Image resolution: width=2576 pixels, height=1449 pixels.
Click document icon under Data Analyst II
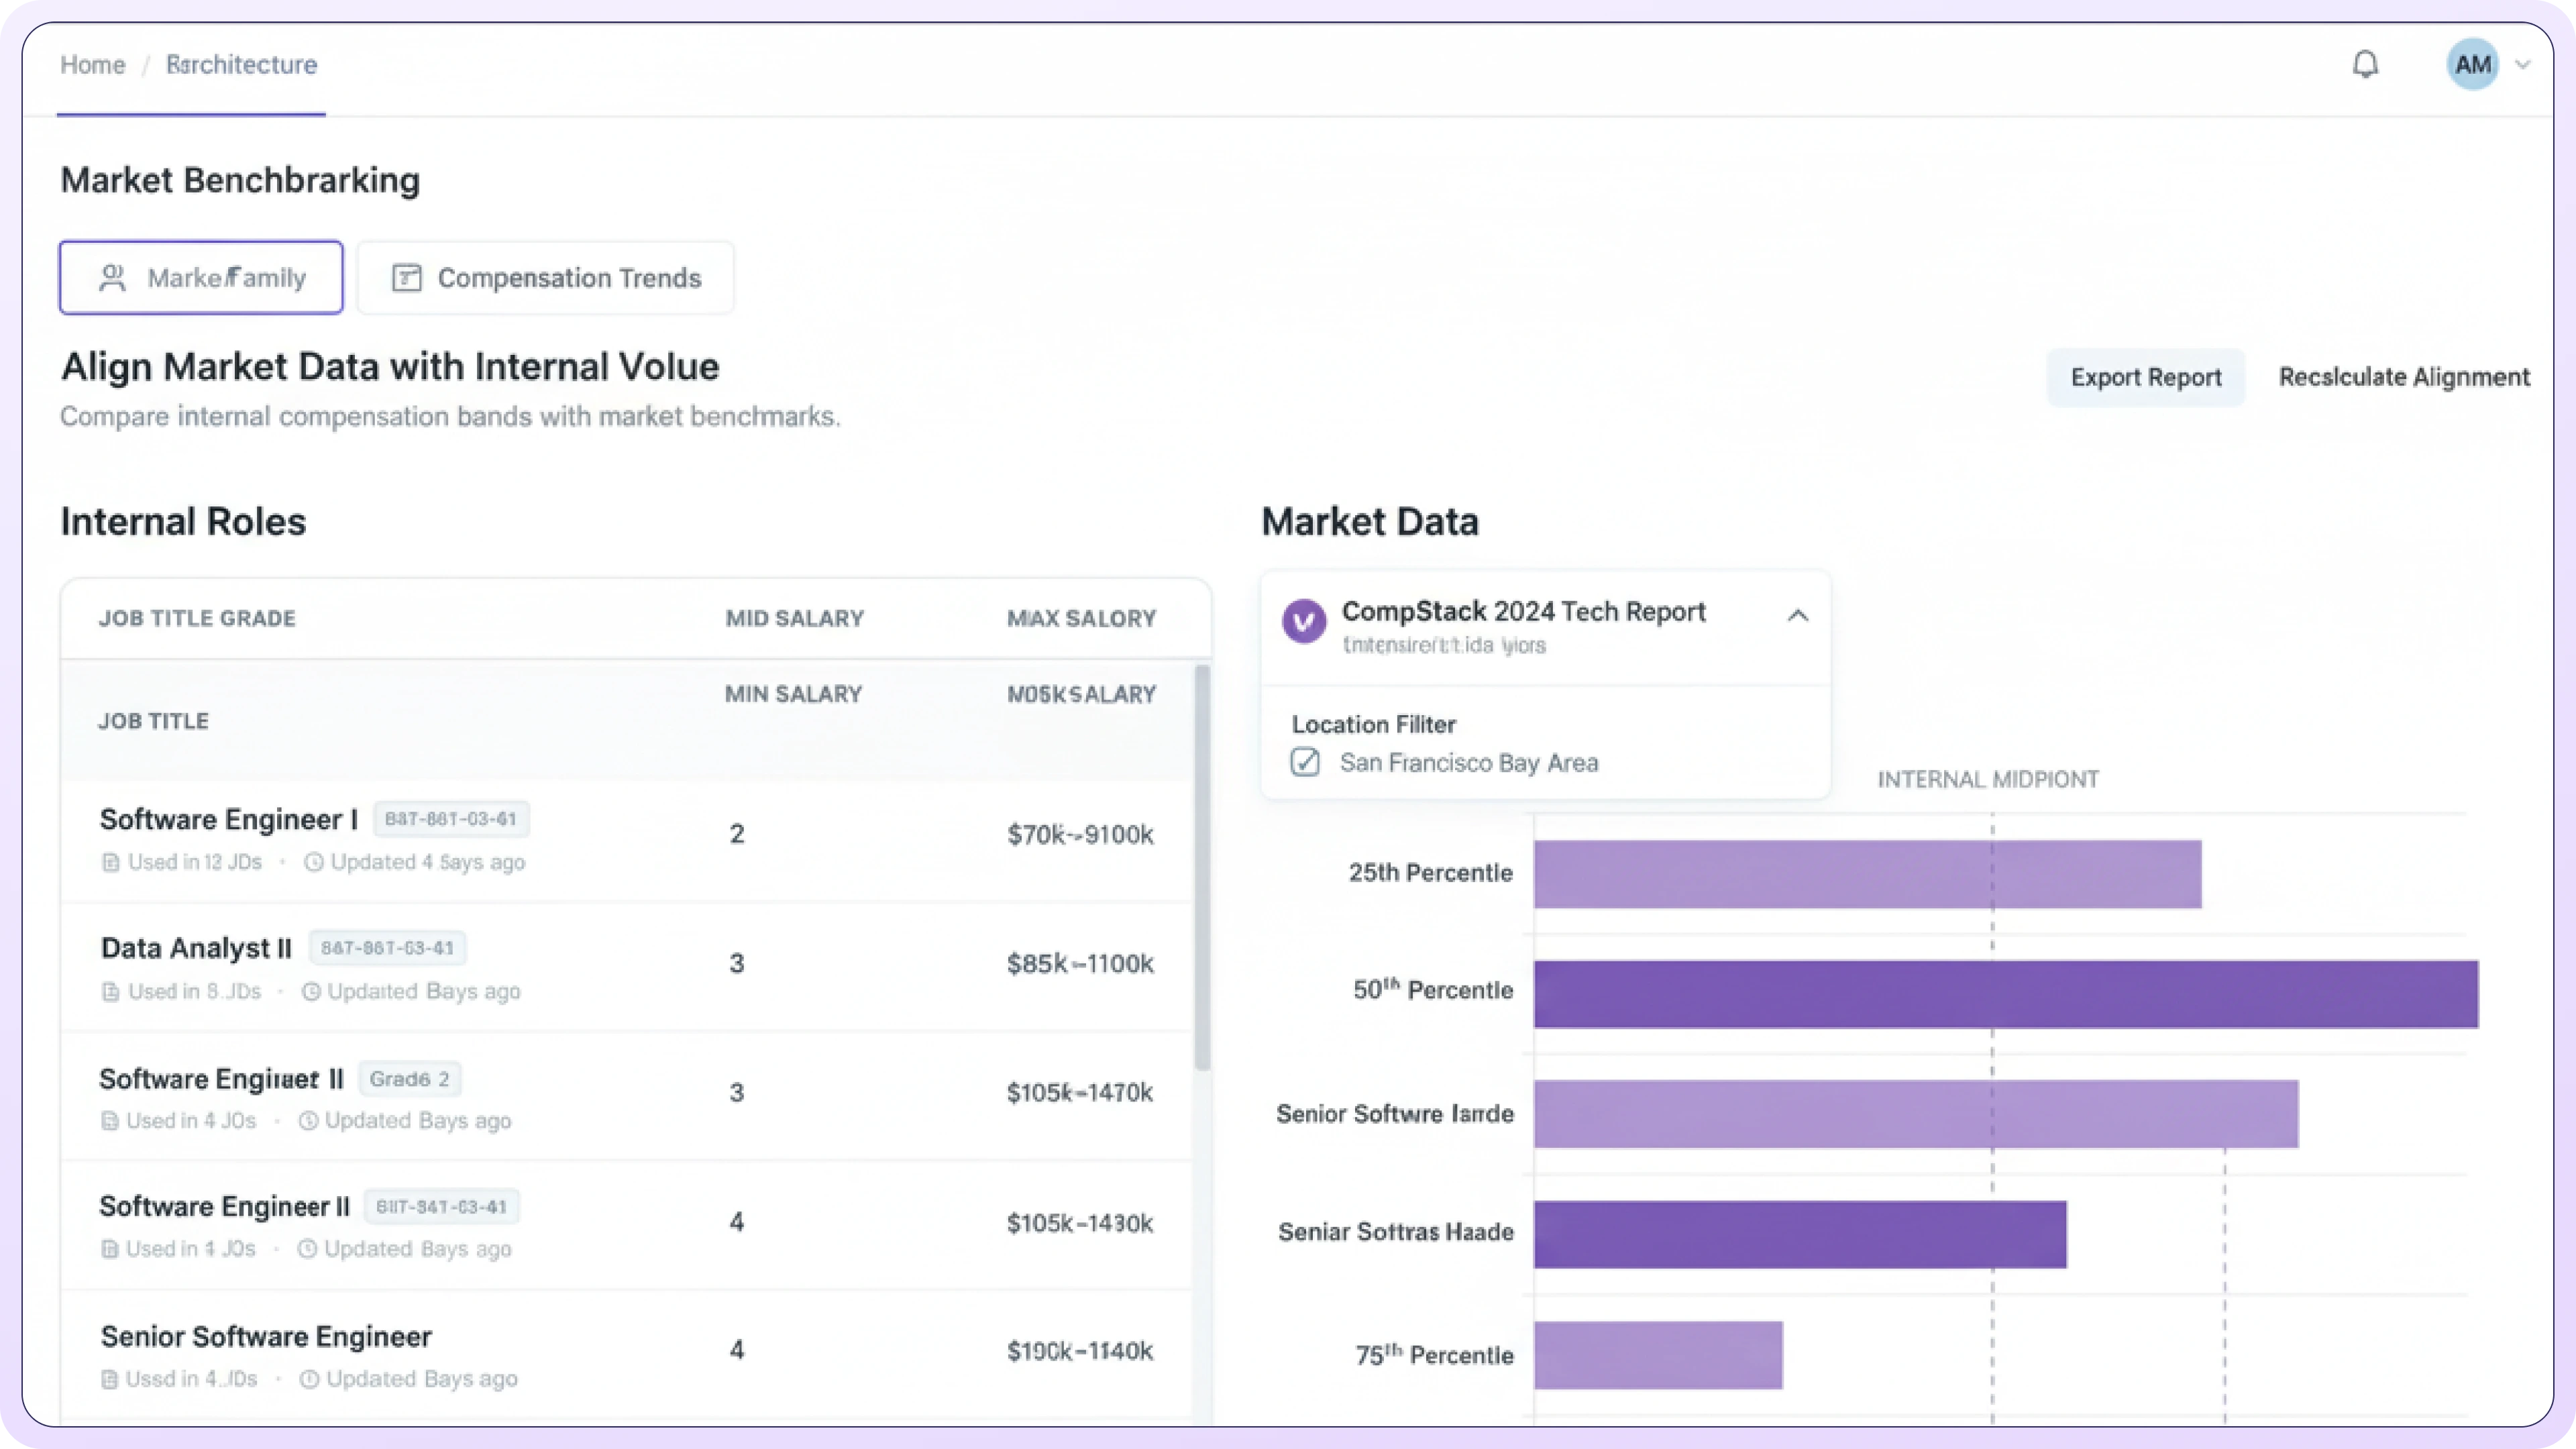click(x=111, y=992)
